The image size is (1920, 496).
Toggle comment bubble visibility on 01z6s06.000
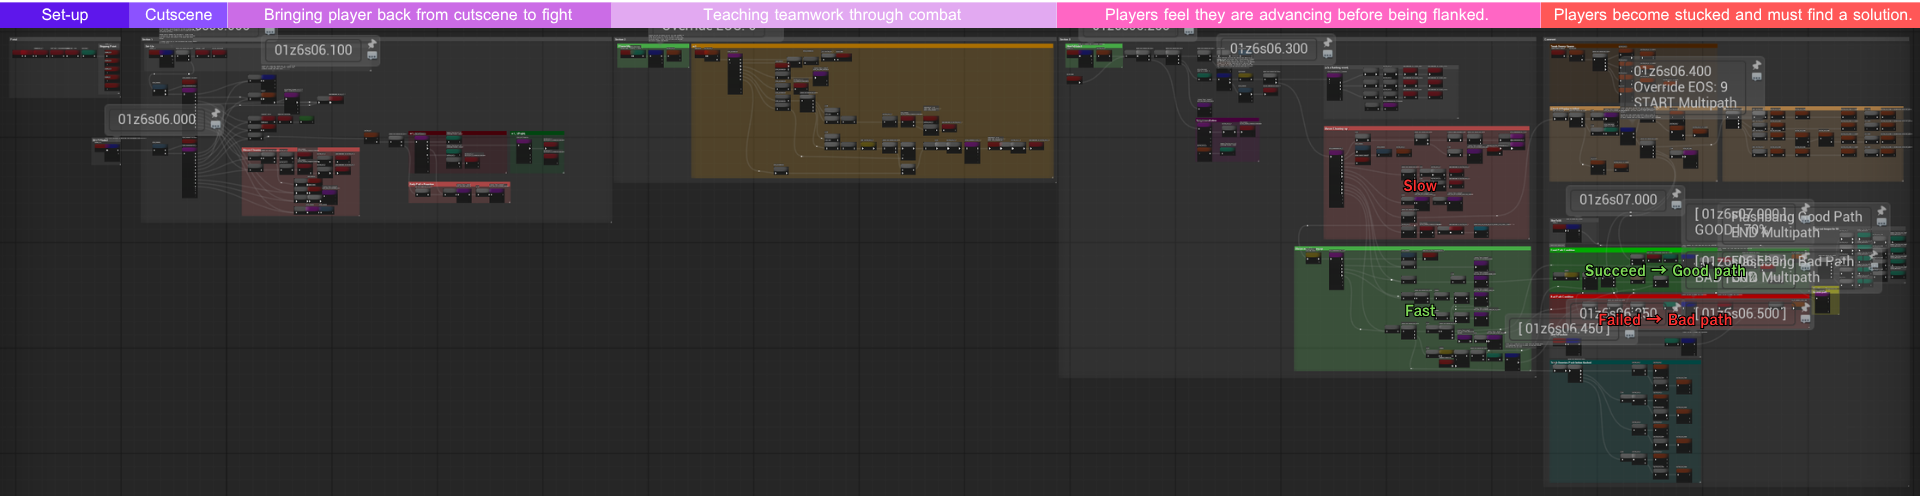coord(215,125)
